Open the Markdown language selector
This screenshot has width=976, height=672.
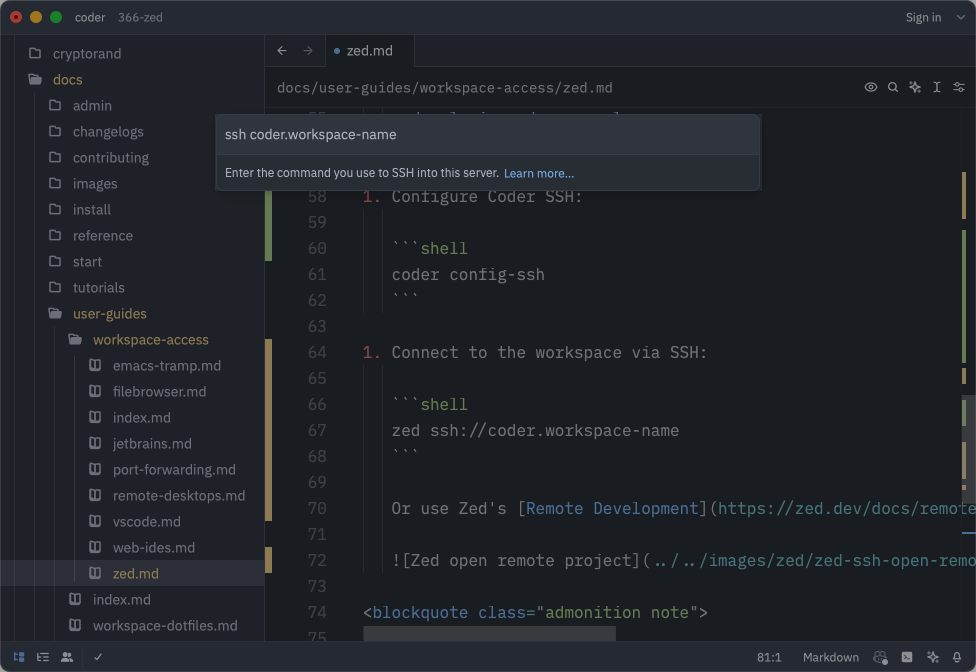pyautogui.click(x=830, y=657)
